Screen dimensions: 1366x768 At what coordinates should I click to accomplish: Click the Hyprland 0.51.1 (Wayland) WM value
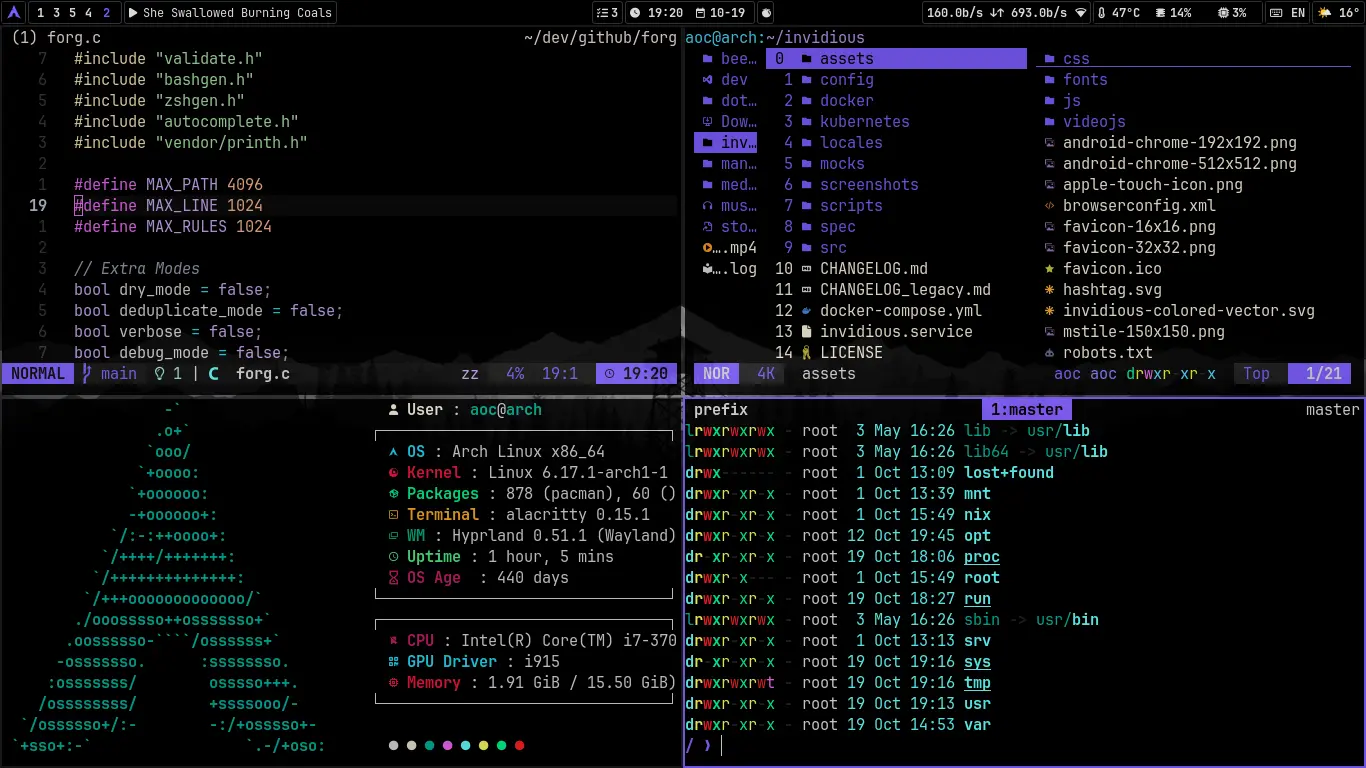[564, 536]
